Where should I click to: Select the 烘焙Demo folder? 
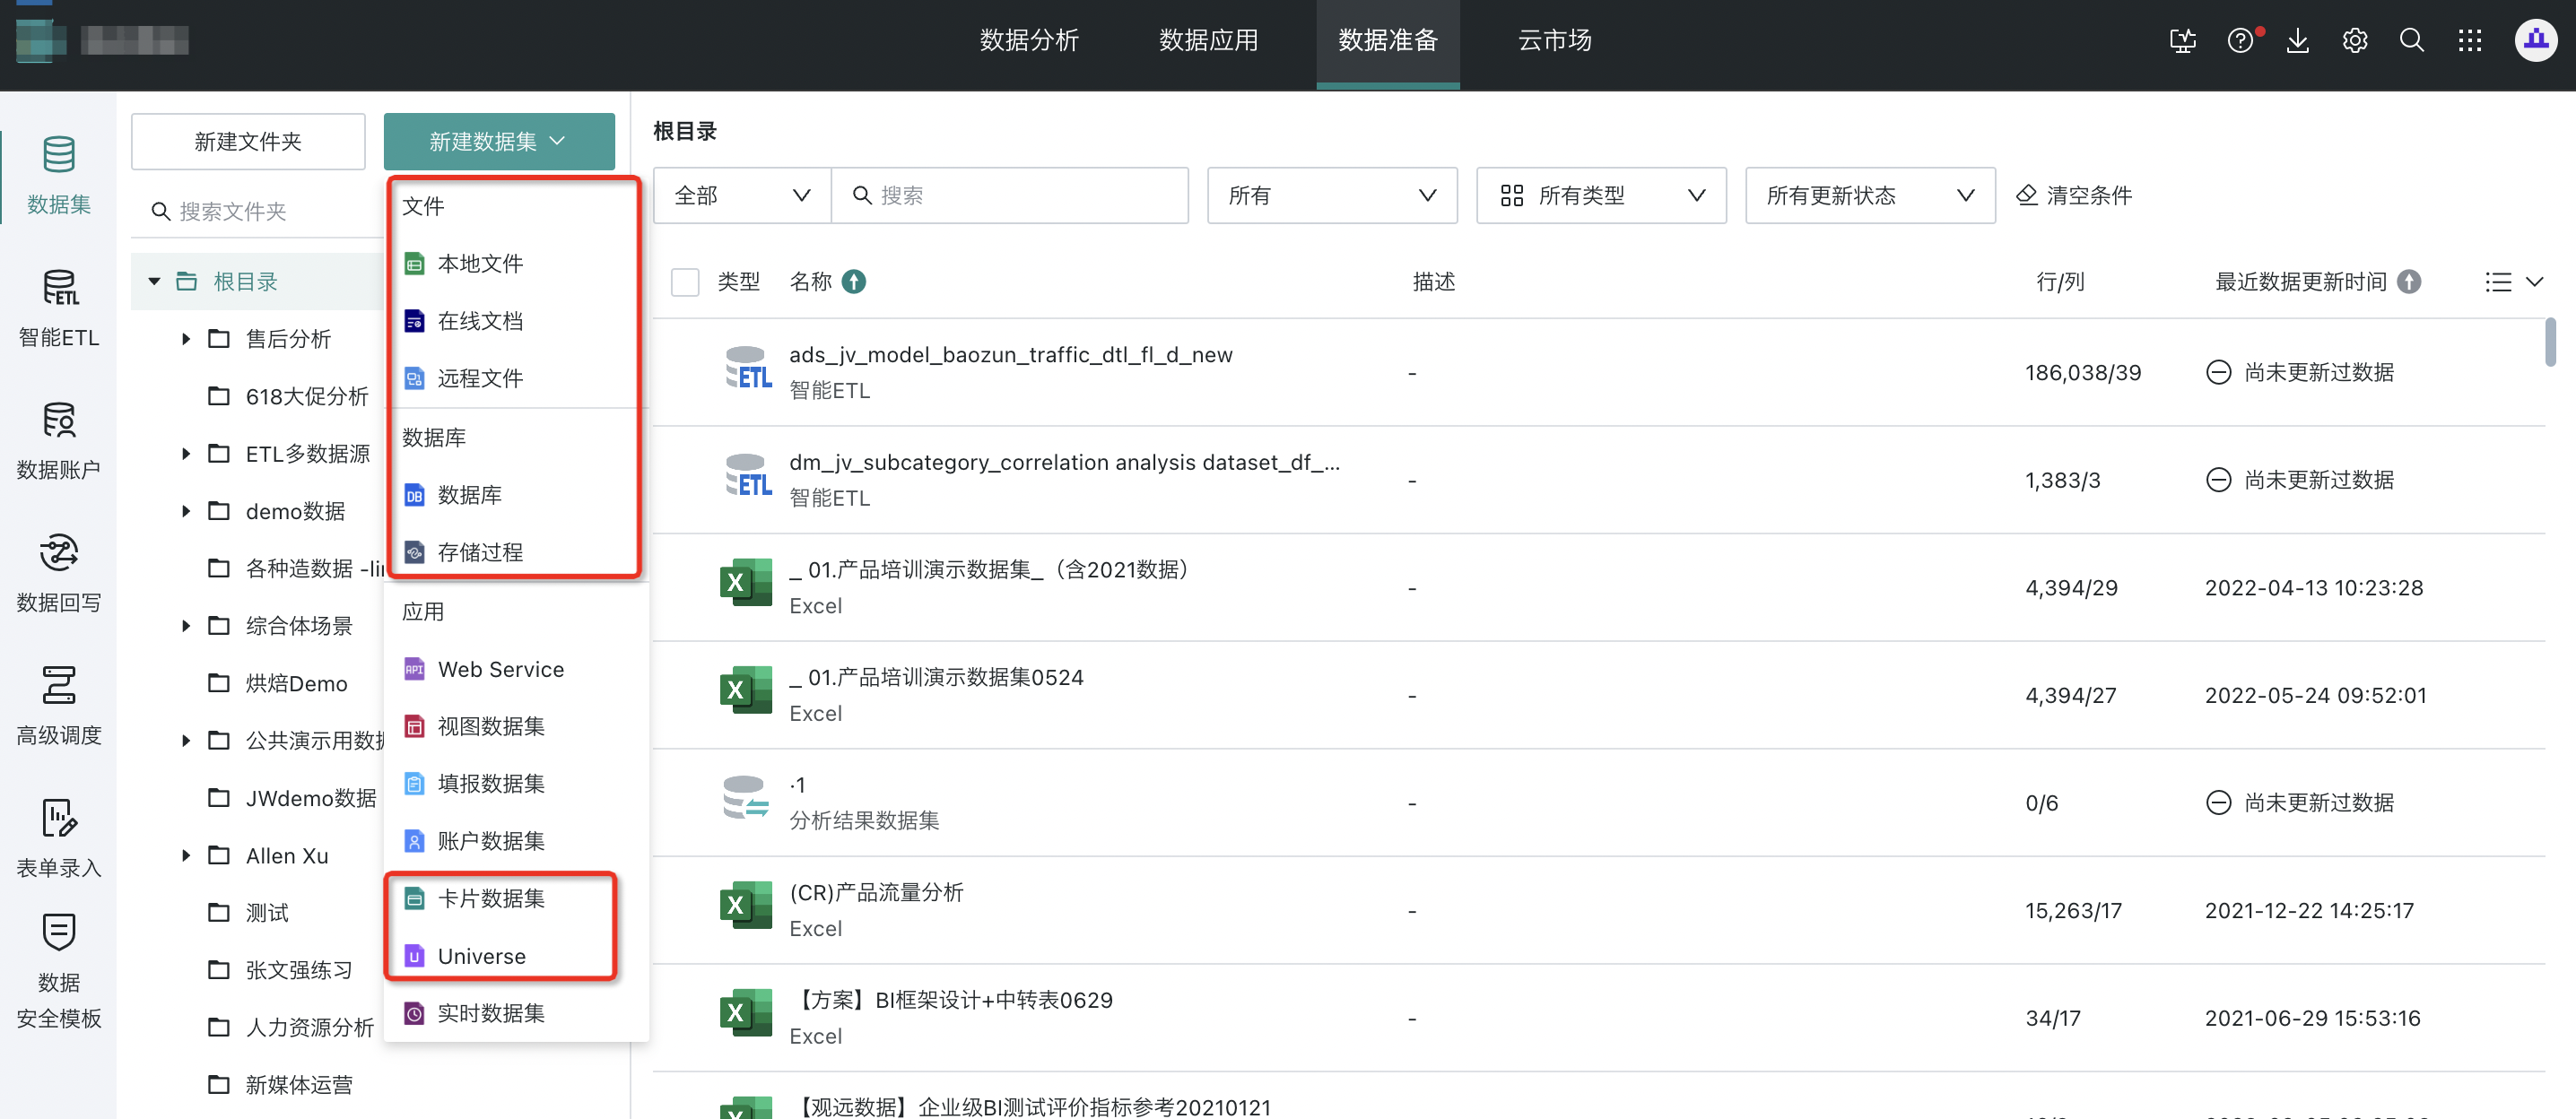pyautogui.click(x=296, y=684)
